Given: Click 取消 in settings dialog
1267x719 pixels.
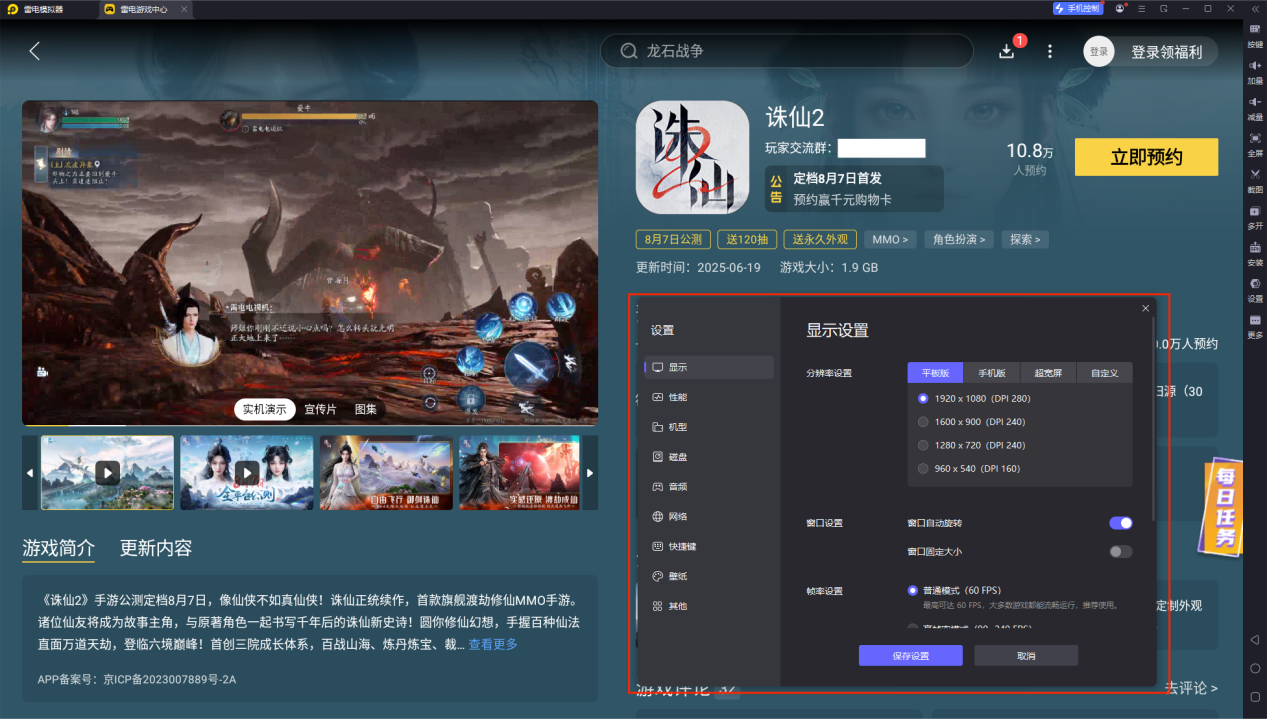Looking at the screenshot, I should pyautogui.click(x=1026, y=656).
